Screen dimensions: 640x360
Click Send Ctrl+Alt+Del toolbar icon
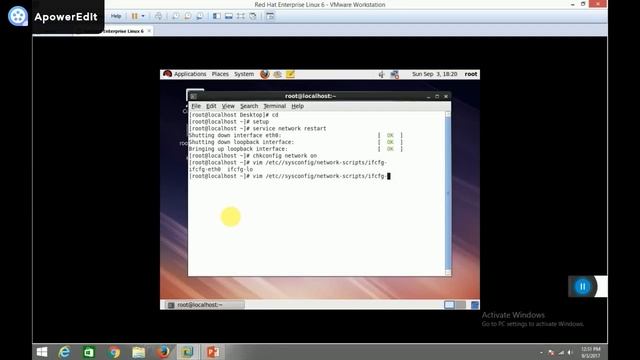pos(158,16)
